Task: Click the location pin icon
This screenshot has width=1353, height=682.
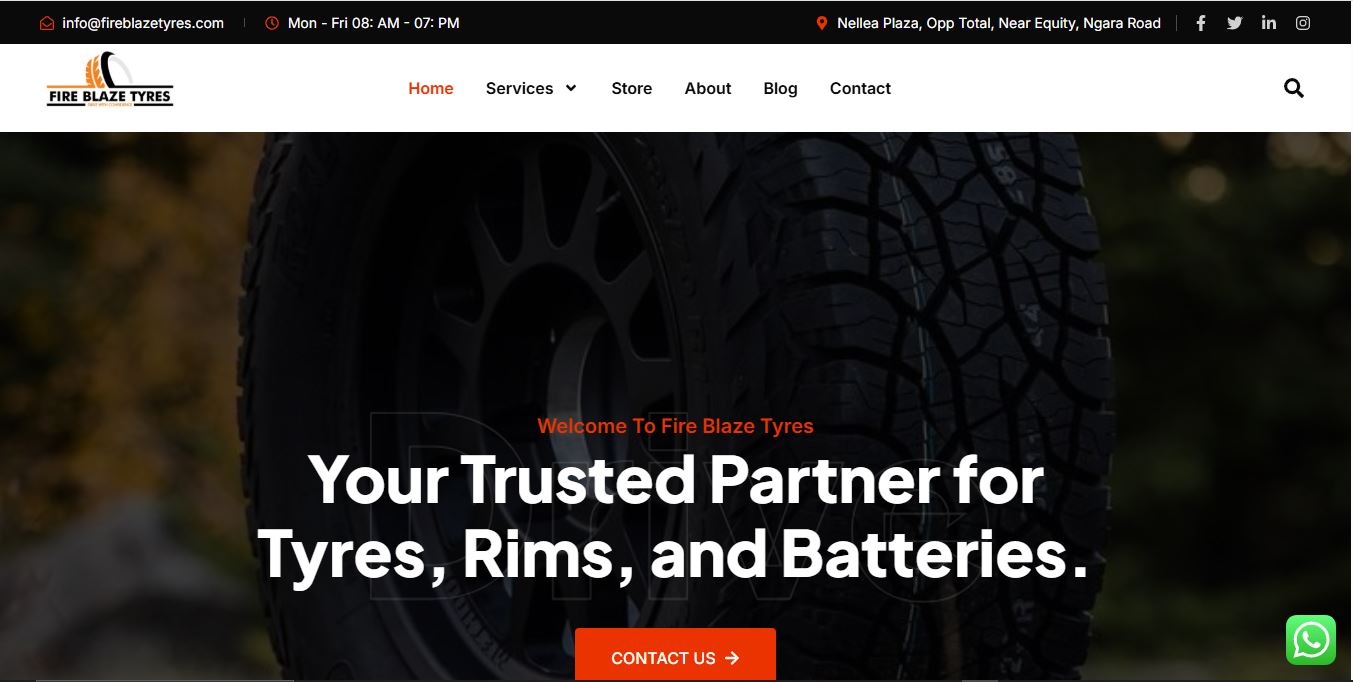Action: [x=822, y=23]
